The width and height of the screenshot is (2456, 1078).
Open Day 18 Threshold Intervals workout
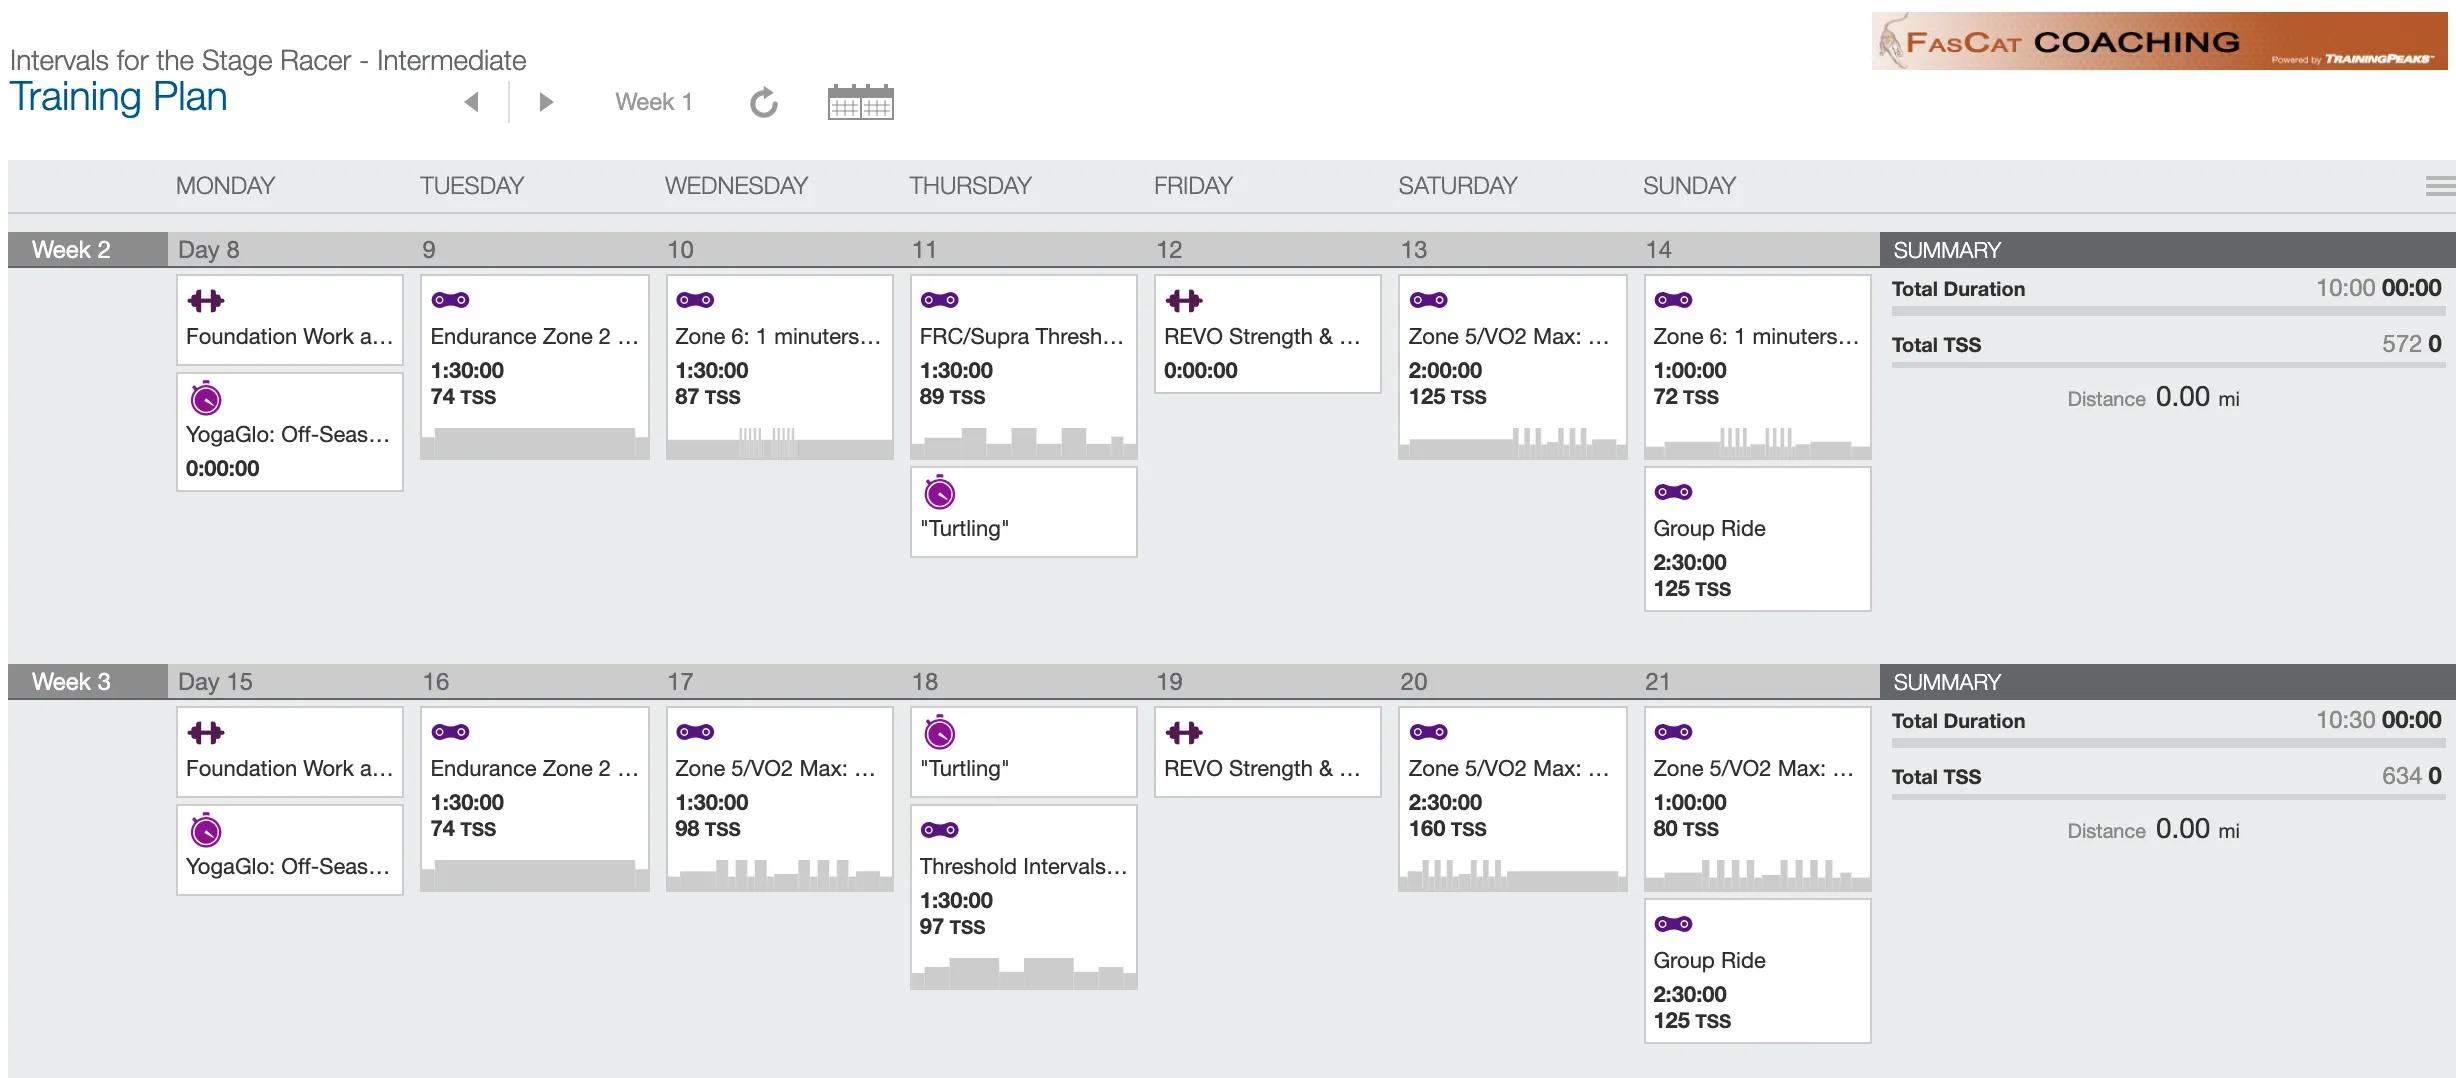pyautogui.click(x=1023, y=897)
